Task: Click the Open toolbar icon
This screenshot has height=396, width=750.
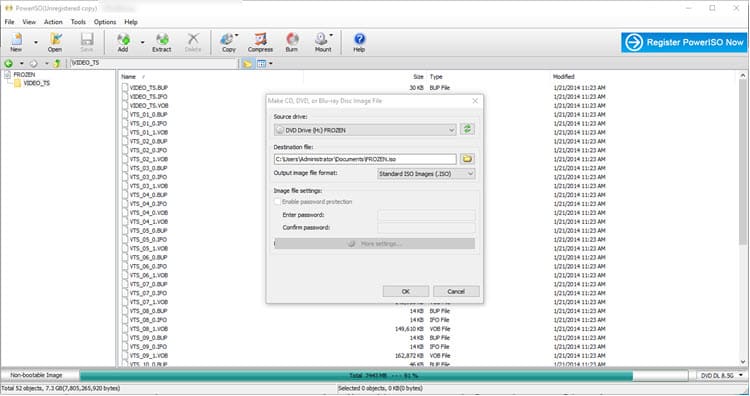Action: click(55, 42)
